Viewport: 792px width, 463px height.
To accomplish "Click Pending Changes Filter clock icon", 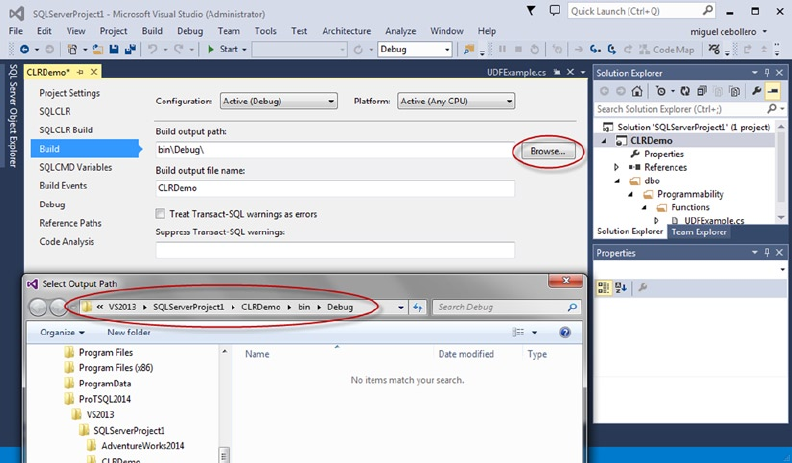I will click(x=660, y=91).
